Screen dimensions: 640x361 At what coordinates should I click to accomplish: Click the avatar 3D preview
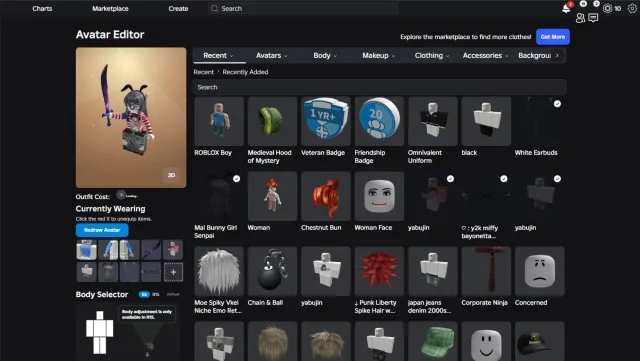point(131,118)
